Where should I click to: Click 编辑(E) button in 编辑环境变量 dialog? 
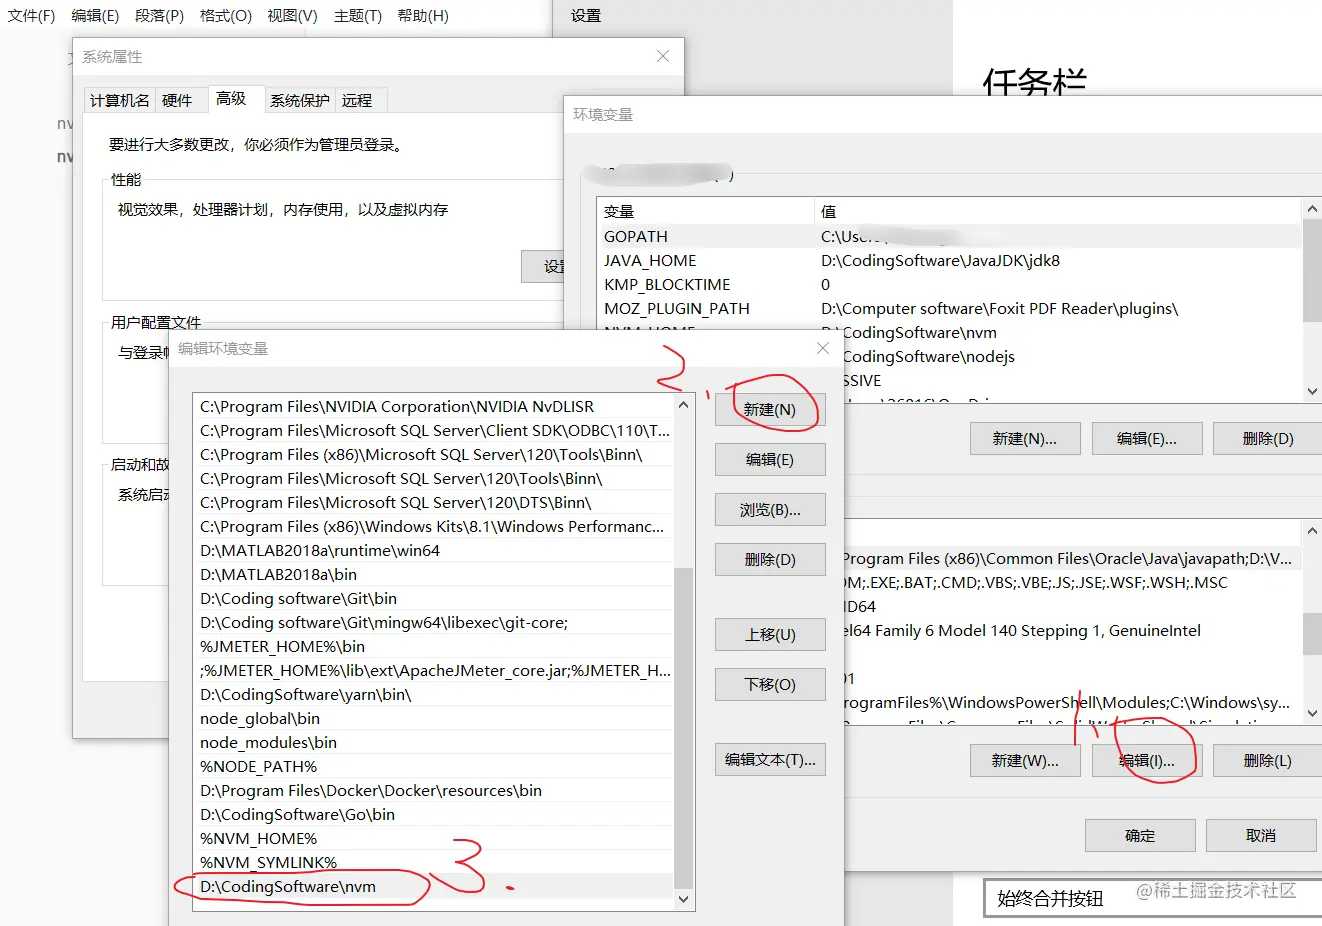pyautogui.click(x=770, y=460)
